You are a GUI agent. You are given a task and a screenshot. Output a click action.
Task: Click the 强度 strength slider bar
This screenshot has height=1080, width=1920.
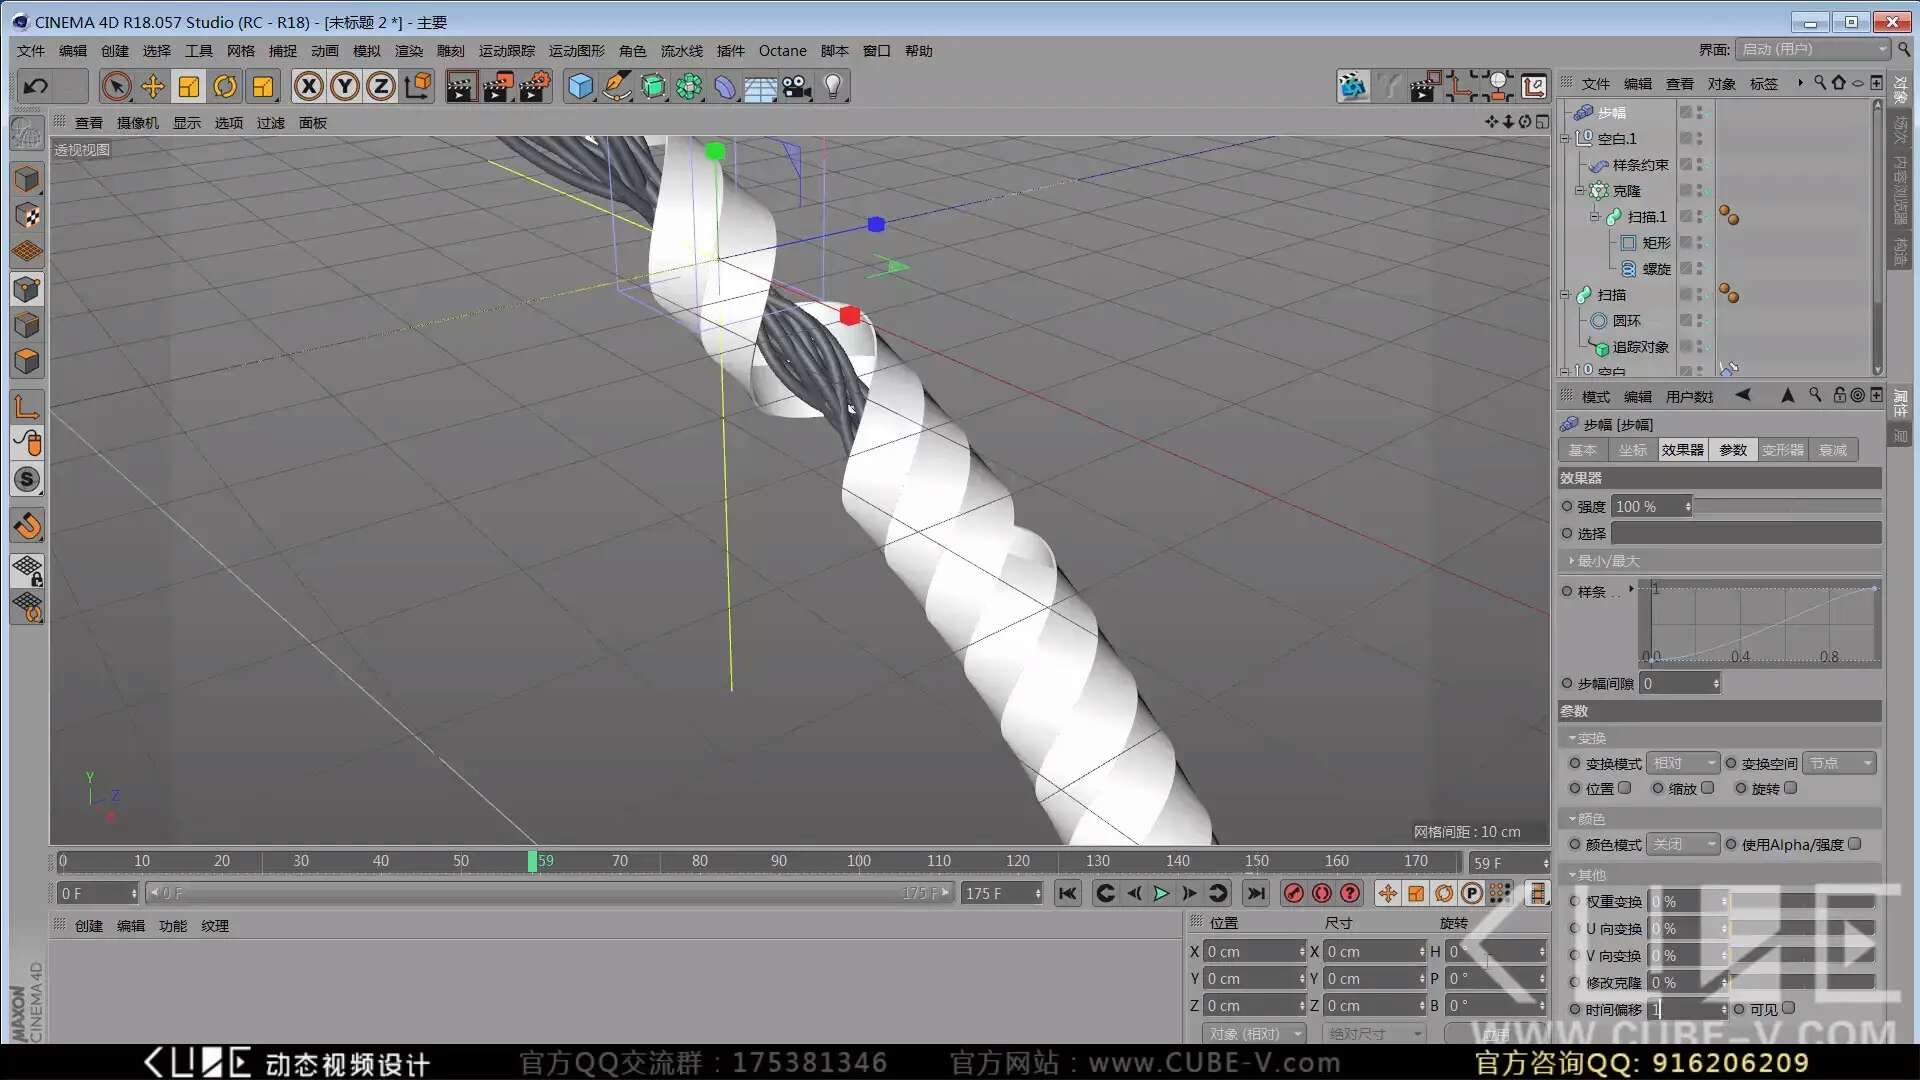click(x=1786, y=507)
